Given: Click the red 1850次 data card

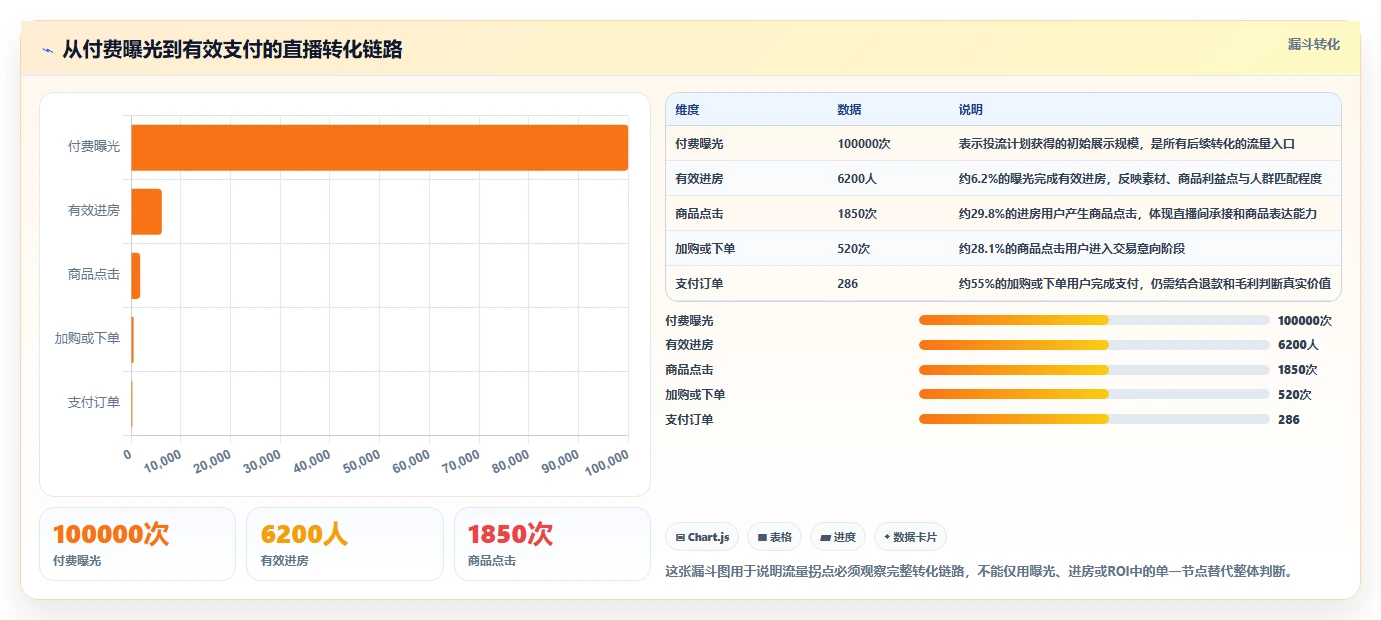Looking at the screenshot, I should click(x=552, y=544).
